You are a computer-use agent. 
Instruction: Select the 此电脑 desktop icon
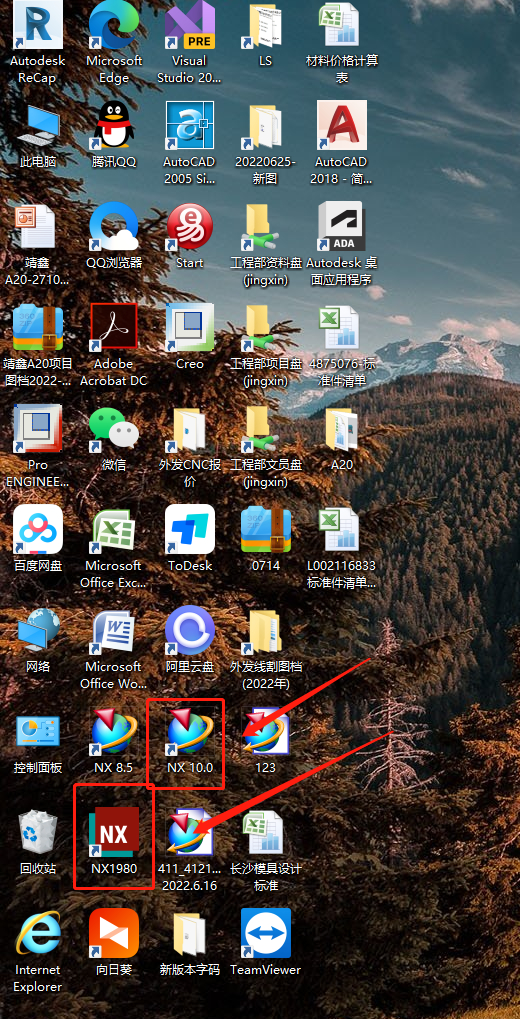pos(38,126)
